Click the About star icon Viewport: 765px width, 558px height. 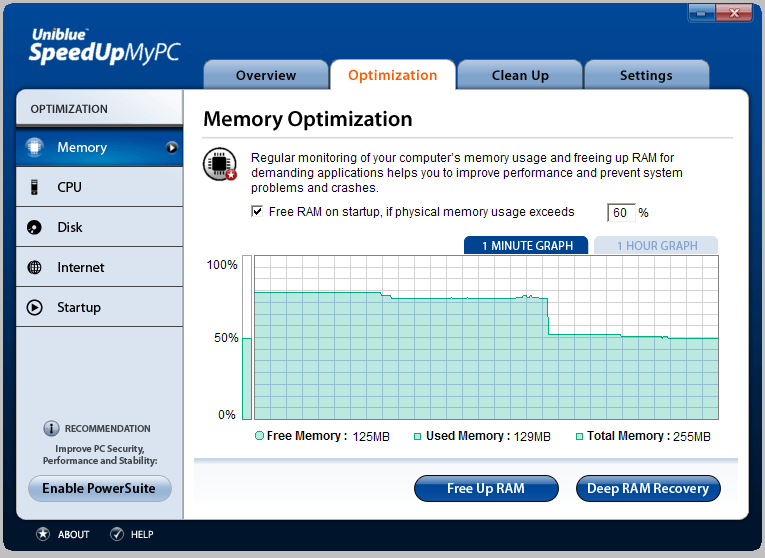[x=43, y=534]
